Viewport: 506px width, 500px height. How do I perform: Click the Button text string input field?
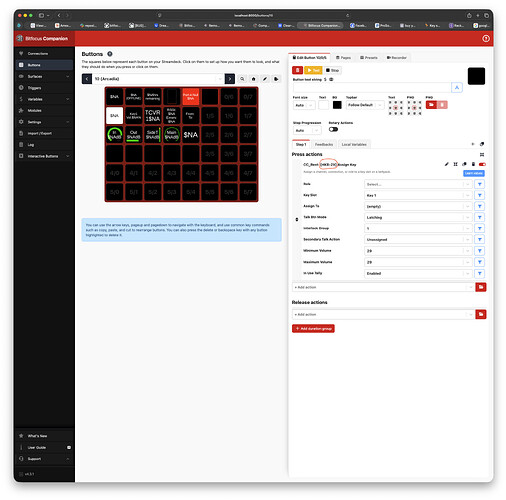372,88
